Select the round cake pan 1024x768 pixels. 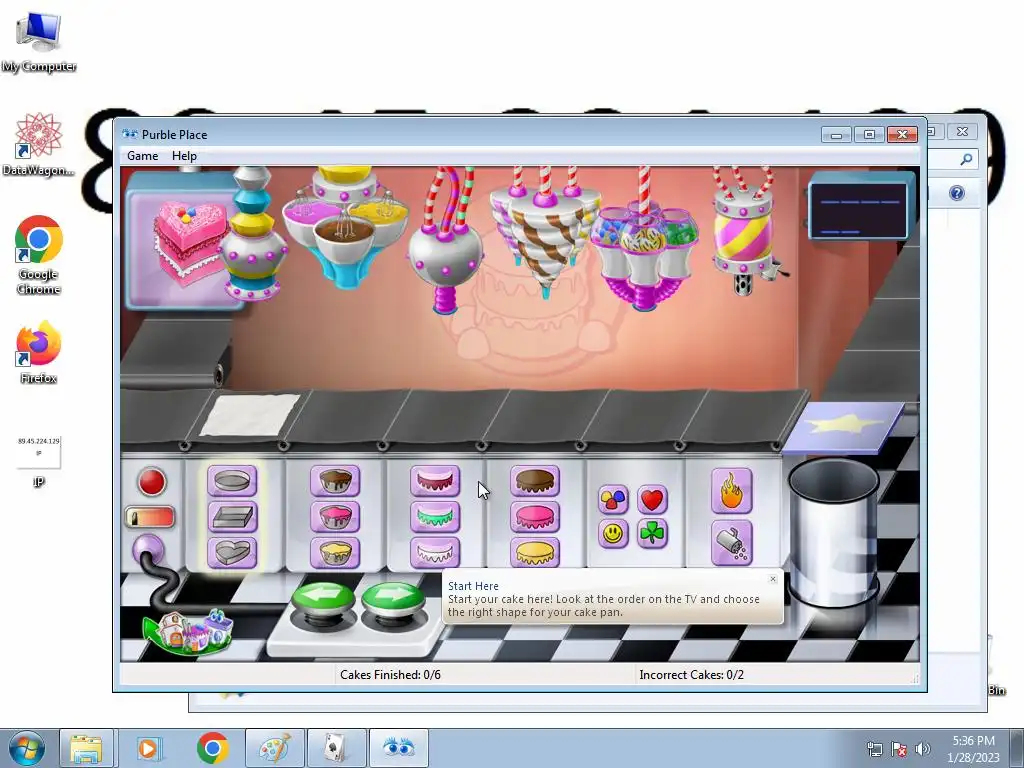click(x=232, y=482)
